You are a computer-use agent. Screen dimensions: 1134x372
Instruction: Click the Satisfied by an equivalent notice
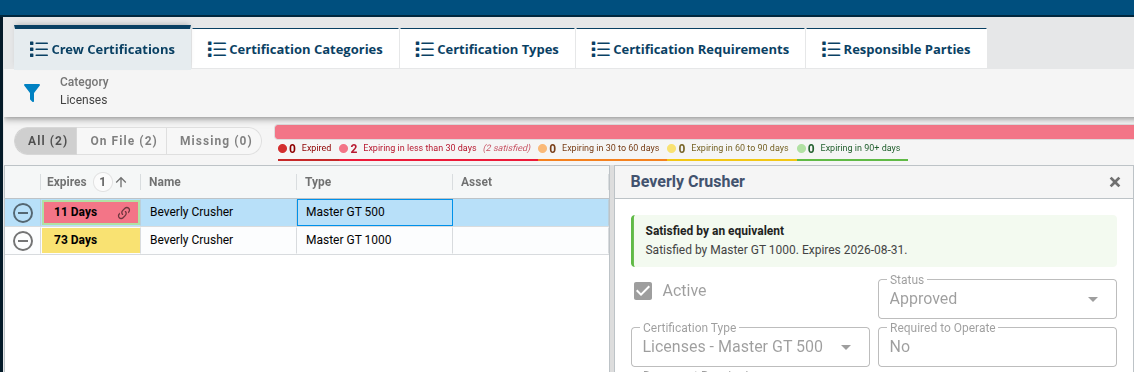(x=874, y=241)
